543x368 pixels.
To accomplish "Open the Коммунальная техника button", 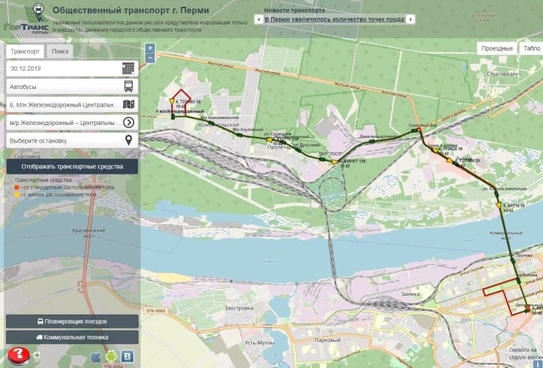I will [x=72, y=337].
